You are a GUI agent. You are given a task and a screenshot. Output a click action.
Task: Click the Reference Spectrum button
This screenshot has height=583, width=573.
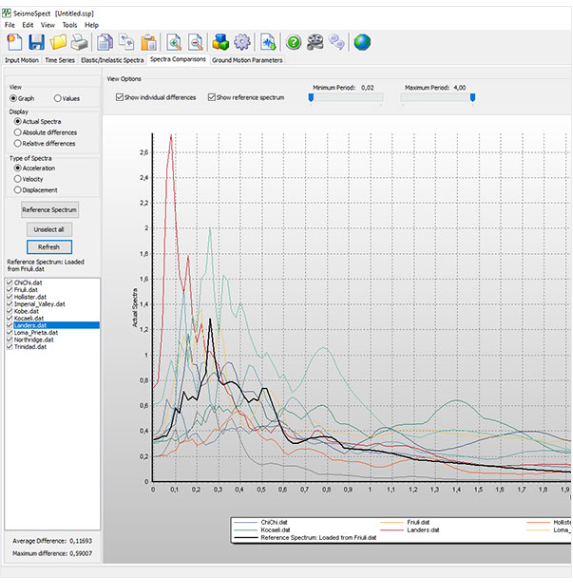click(x=49, y=210)
